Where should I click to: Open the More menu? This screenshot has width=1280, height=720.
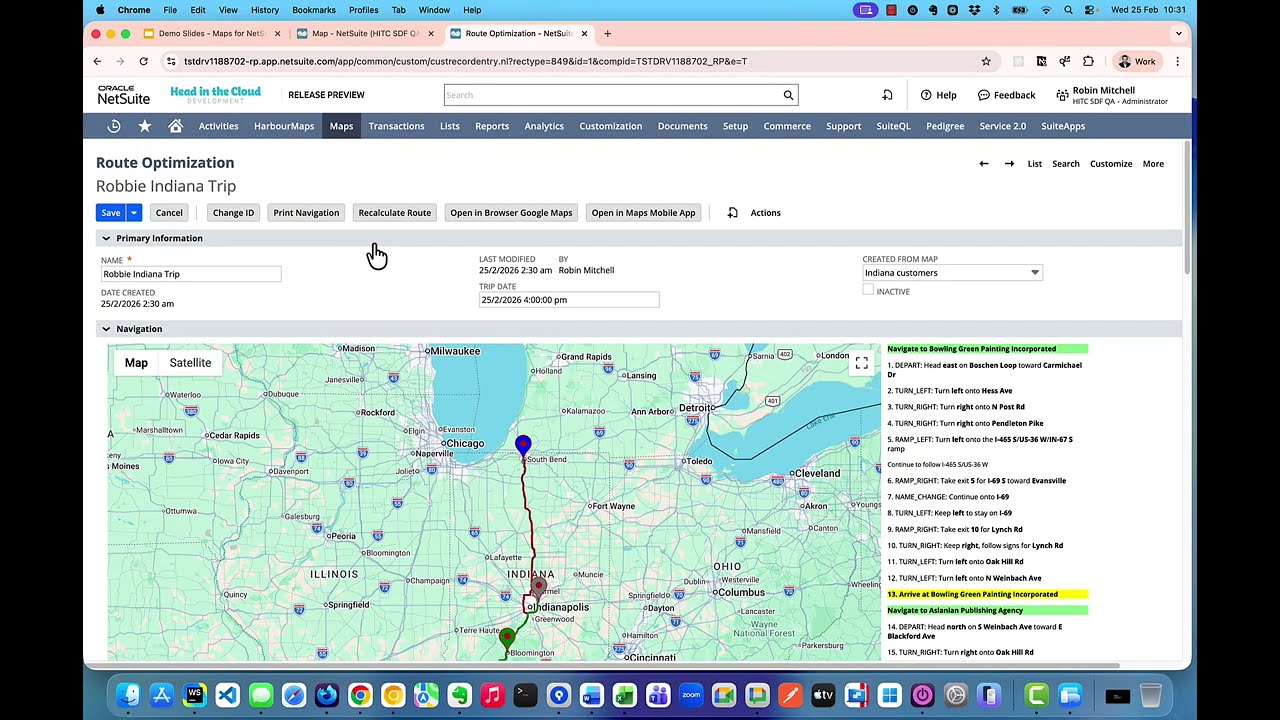pos(1153,164)
